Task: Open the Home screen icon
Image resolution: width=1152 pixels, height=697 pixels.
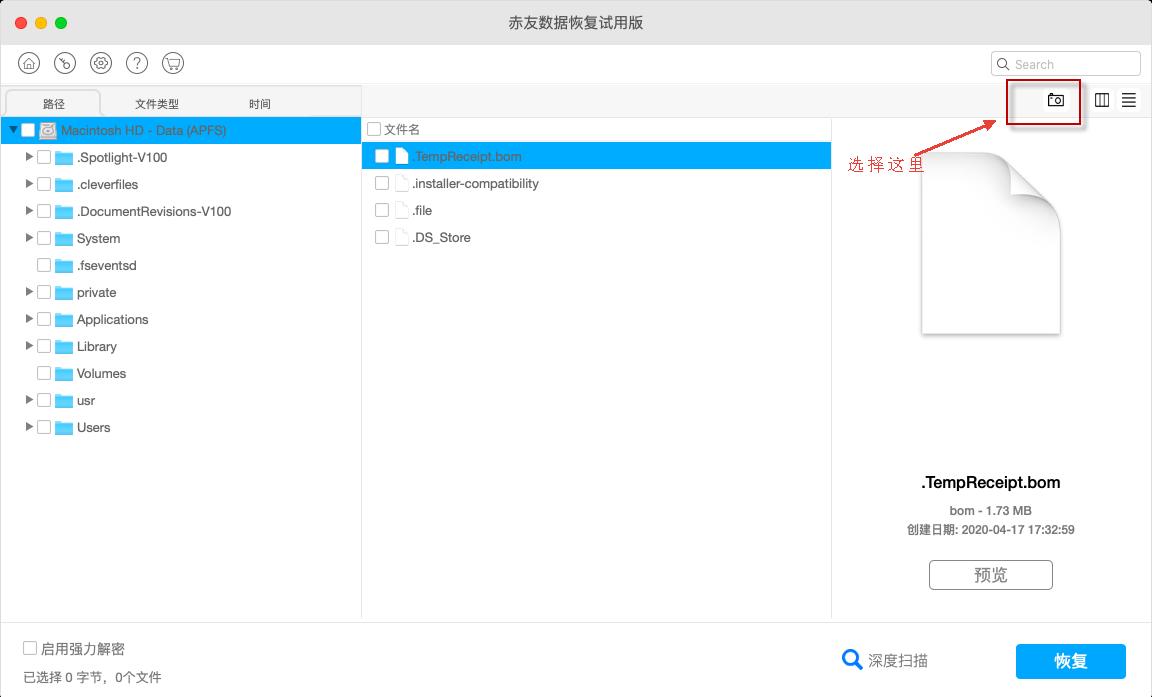Action: 28,62
